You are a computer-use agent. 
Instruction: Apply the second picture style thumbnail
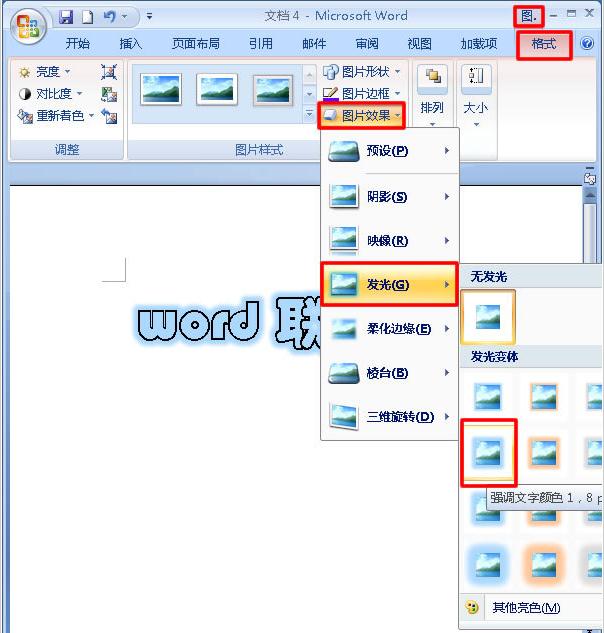(x=217, y=90)
